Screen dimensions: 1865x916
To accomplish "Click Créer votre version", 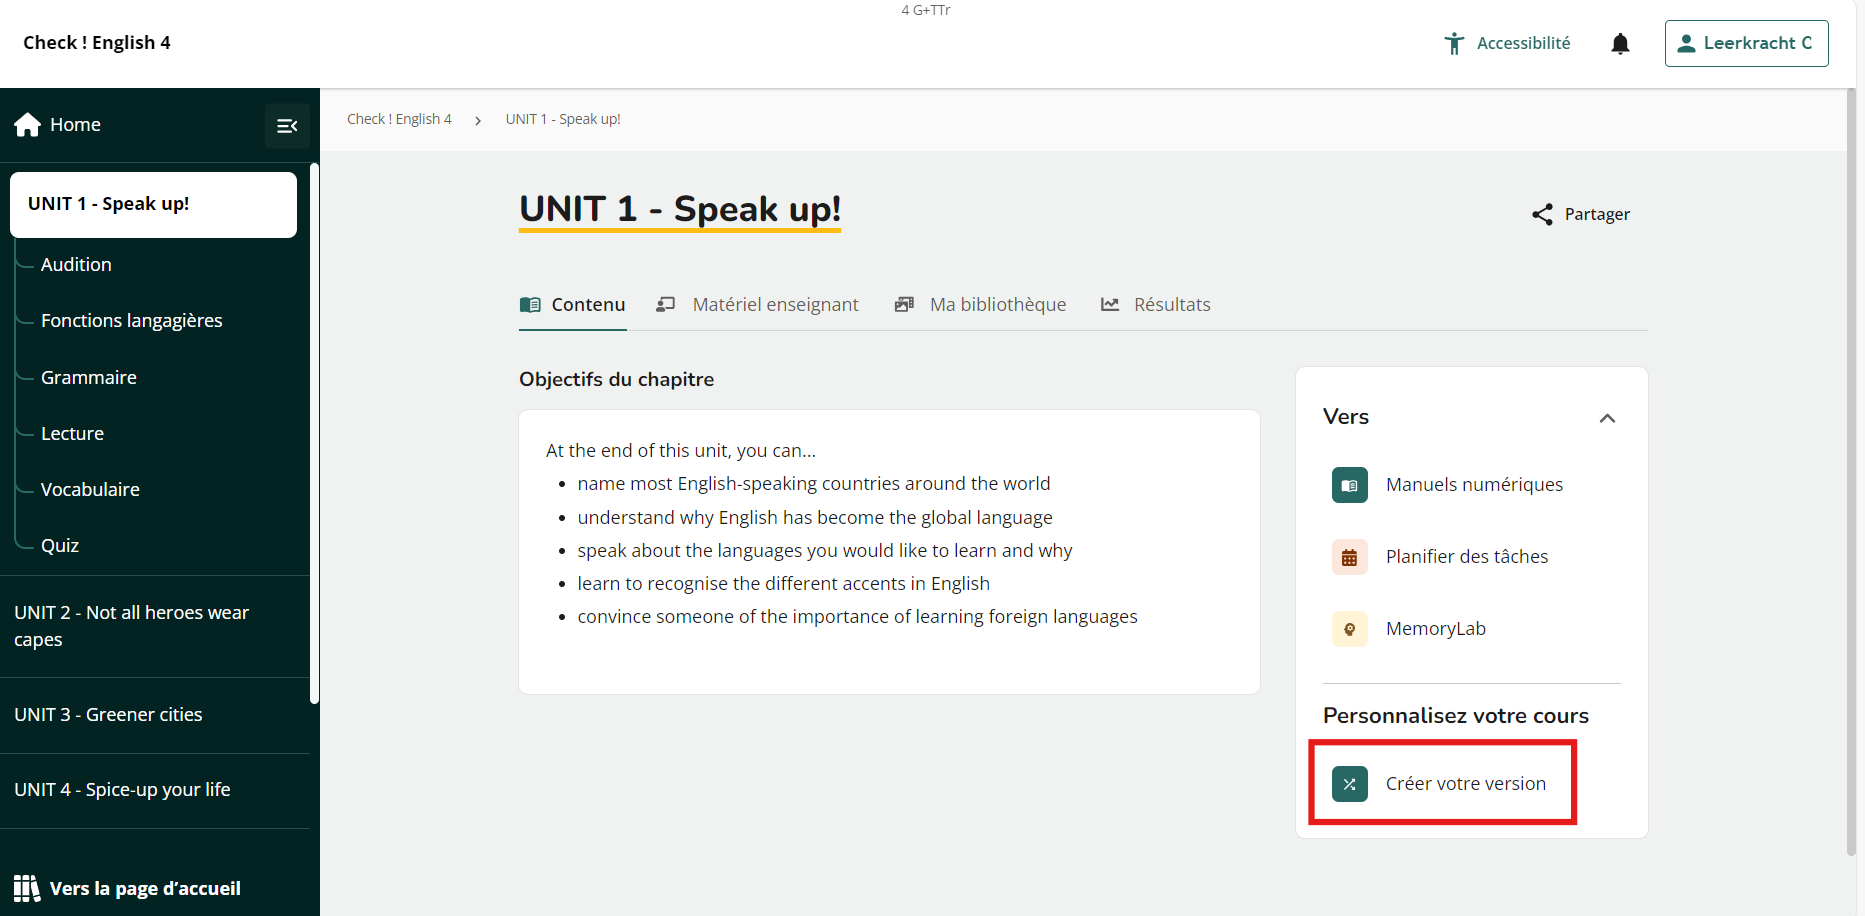I will [1466, 784].
